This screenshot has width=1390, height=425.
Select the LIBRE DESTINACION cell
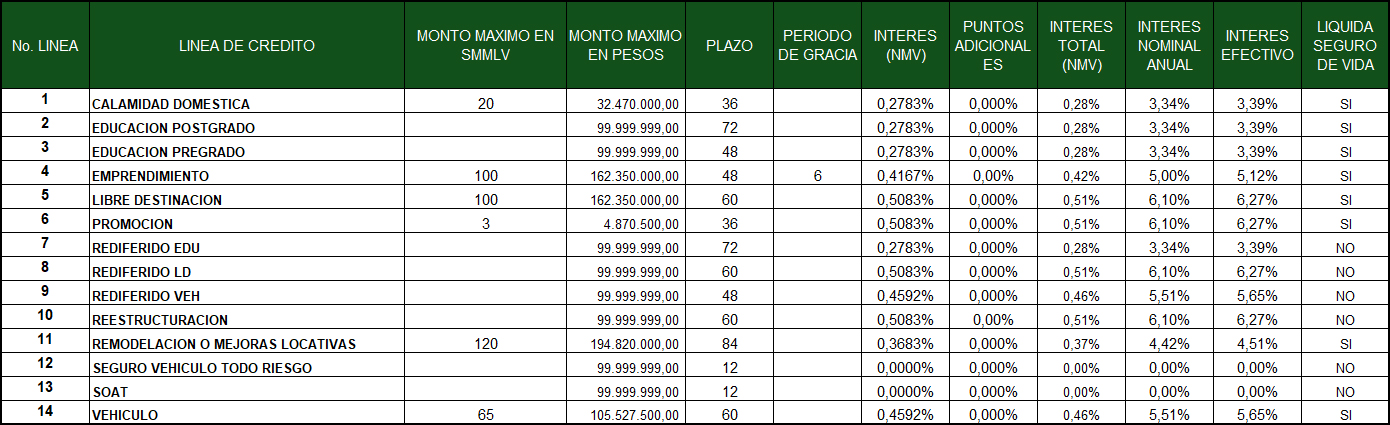[x=247, y=200]
